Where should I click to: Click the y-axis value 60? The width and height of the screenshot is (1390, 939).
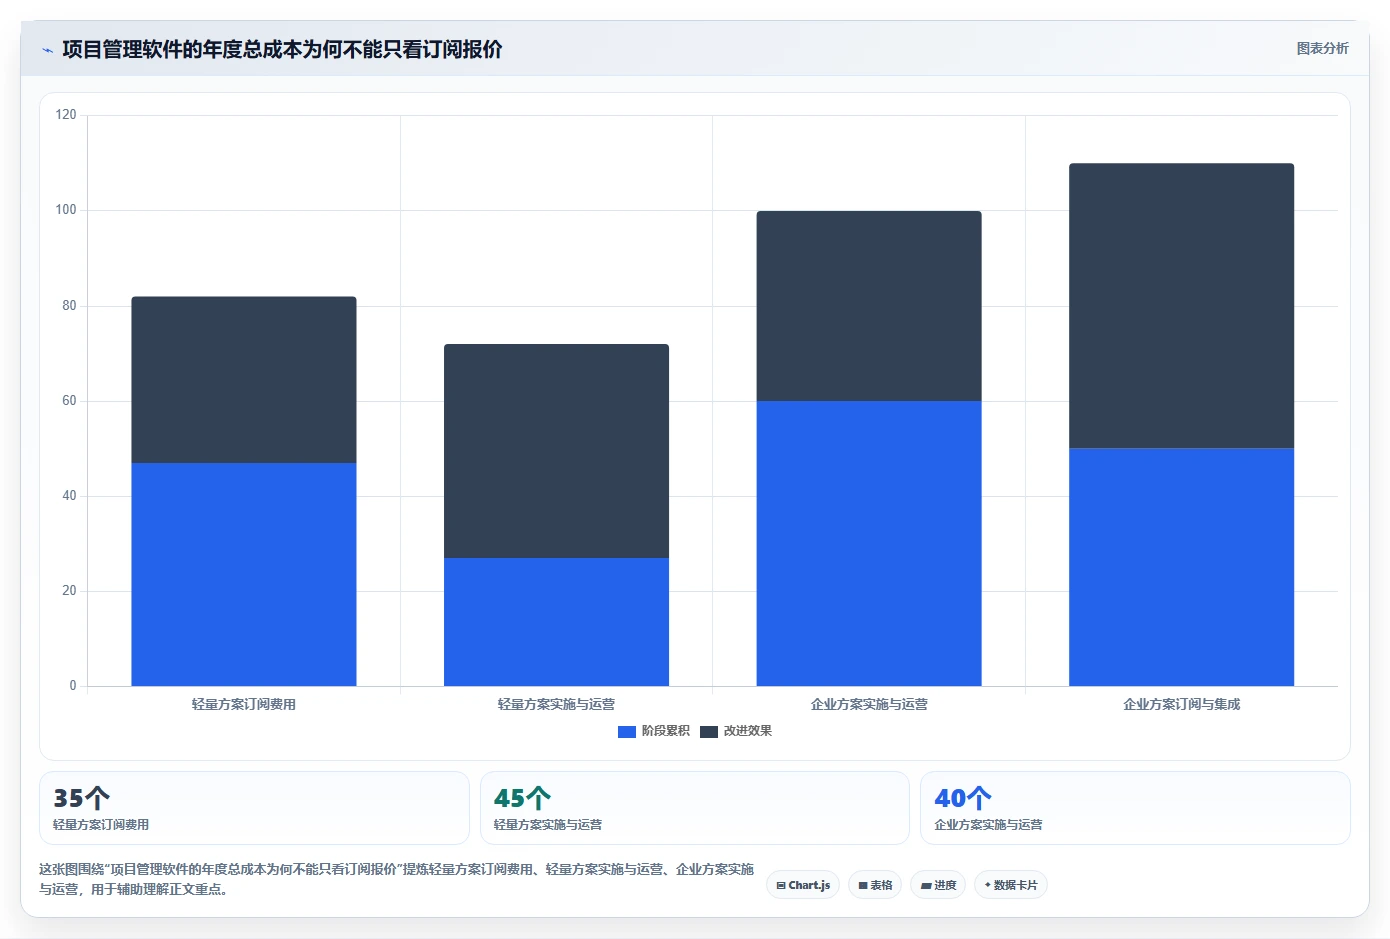coord(69,401)
